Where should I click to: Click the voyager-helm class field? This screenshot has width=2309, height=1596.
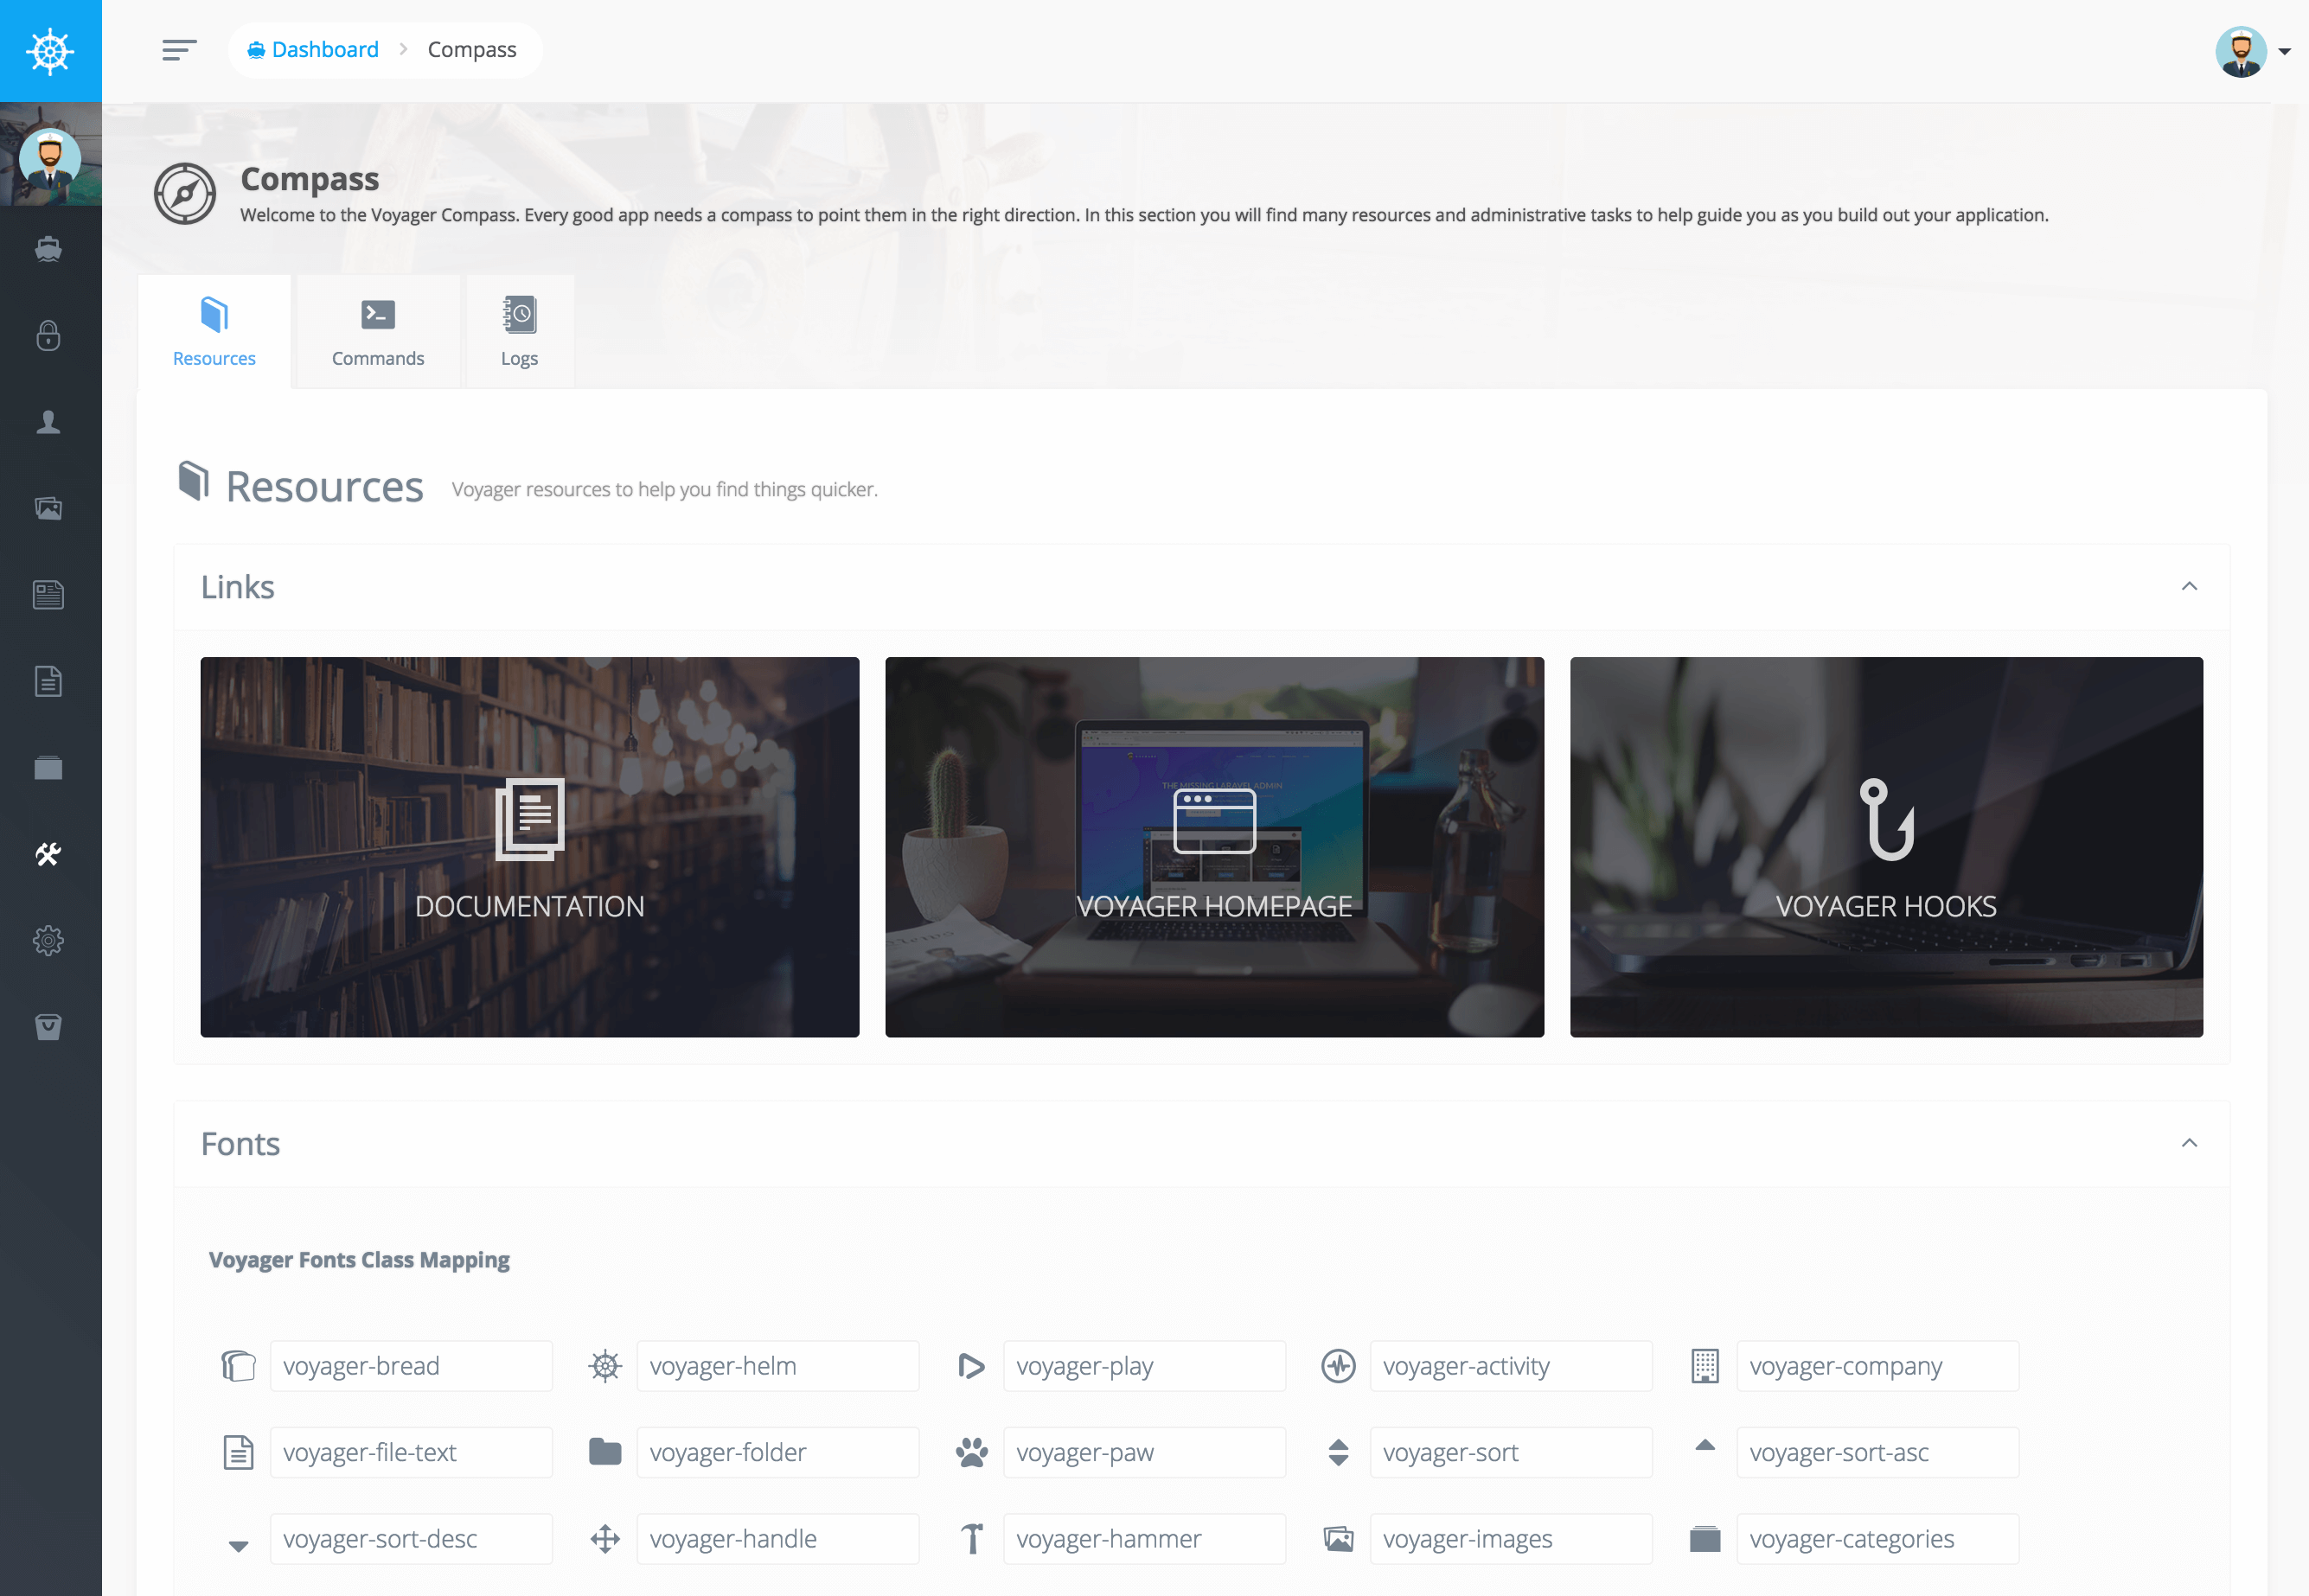pyautogui.click(x=777, y=1366)
